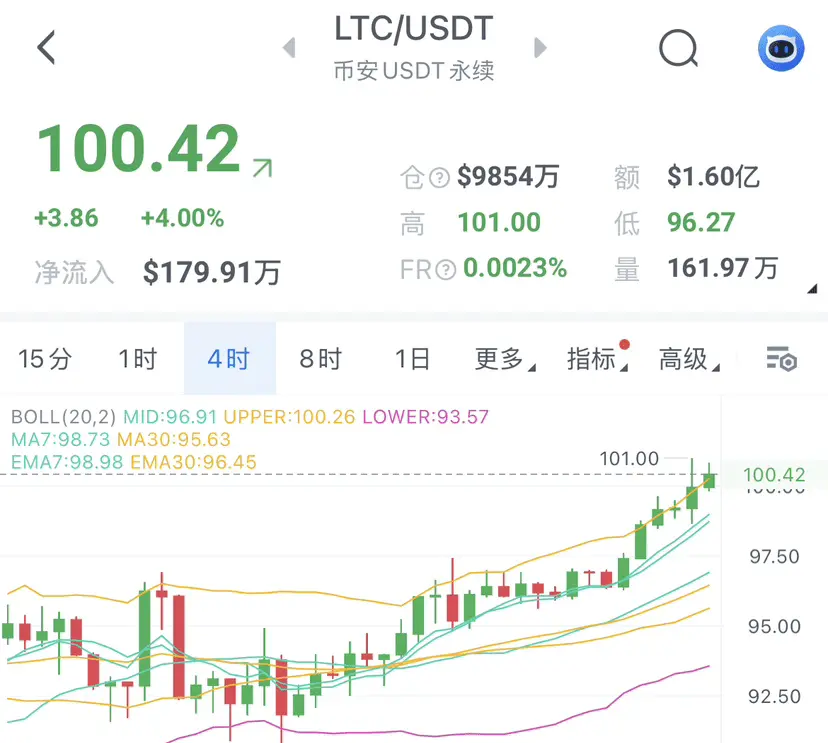Tap the volume 161.97万 value

click(723, 268)
